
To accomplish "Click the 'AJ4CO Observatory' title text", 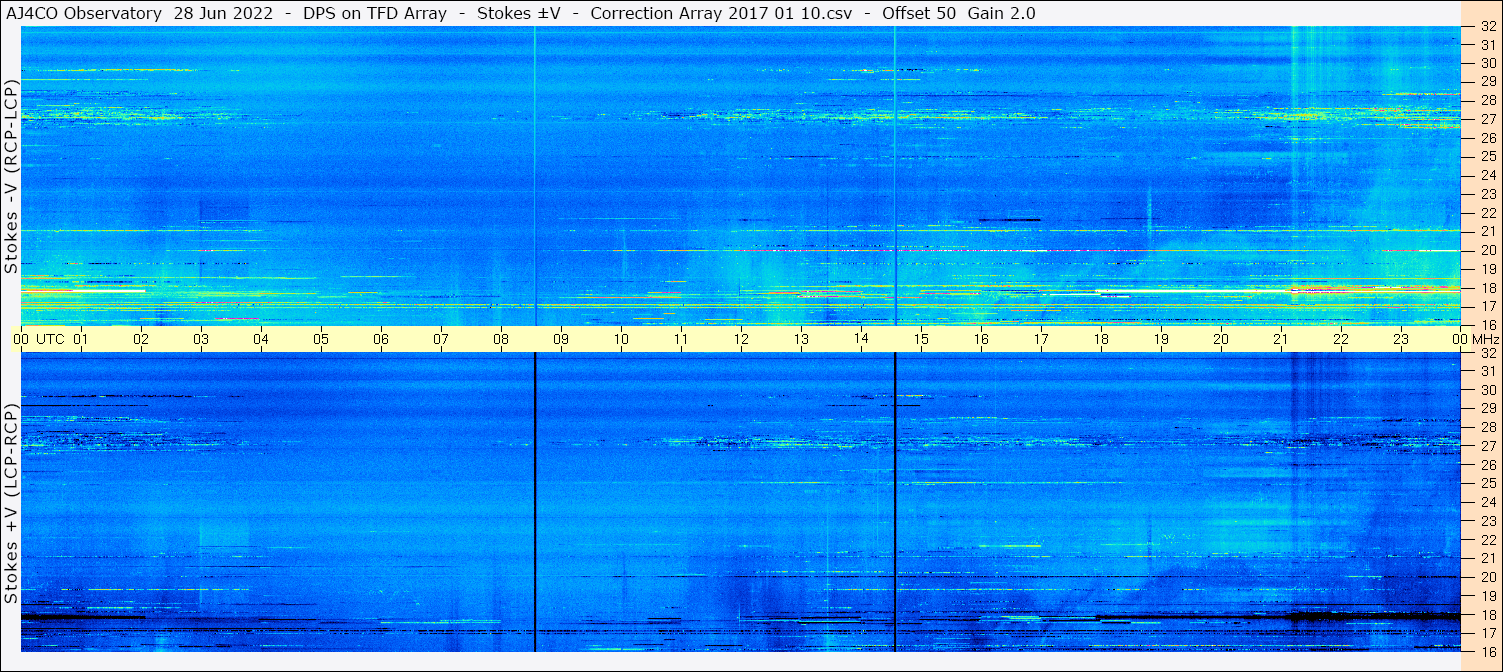I will tap(84, 14).
